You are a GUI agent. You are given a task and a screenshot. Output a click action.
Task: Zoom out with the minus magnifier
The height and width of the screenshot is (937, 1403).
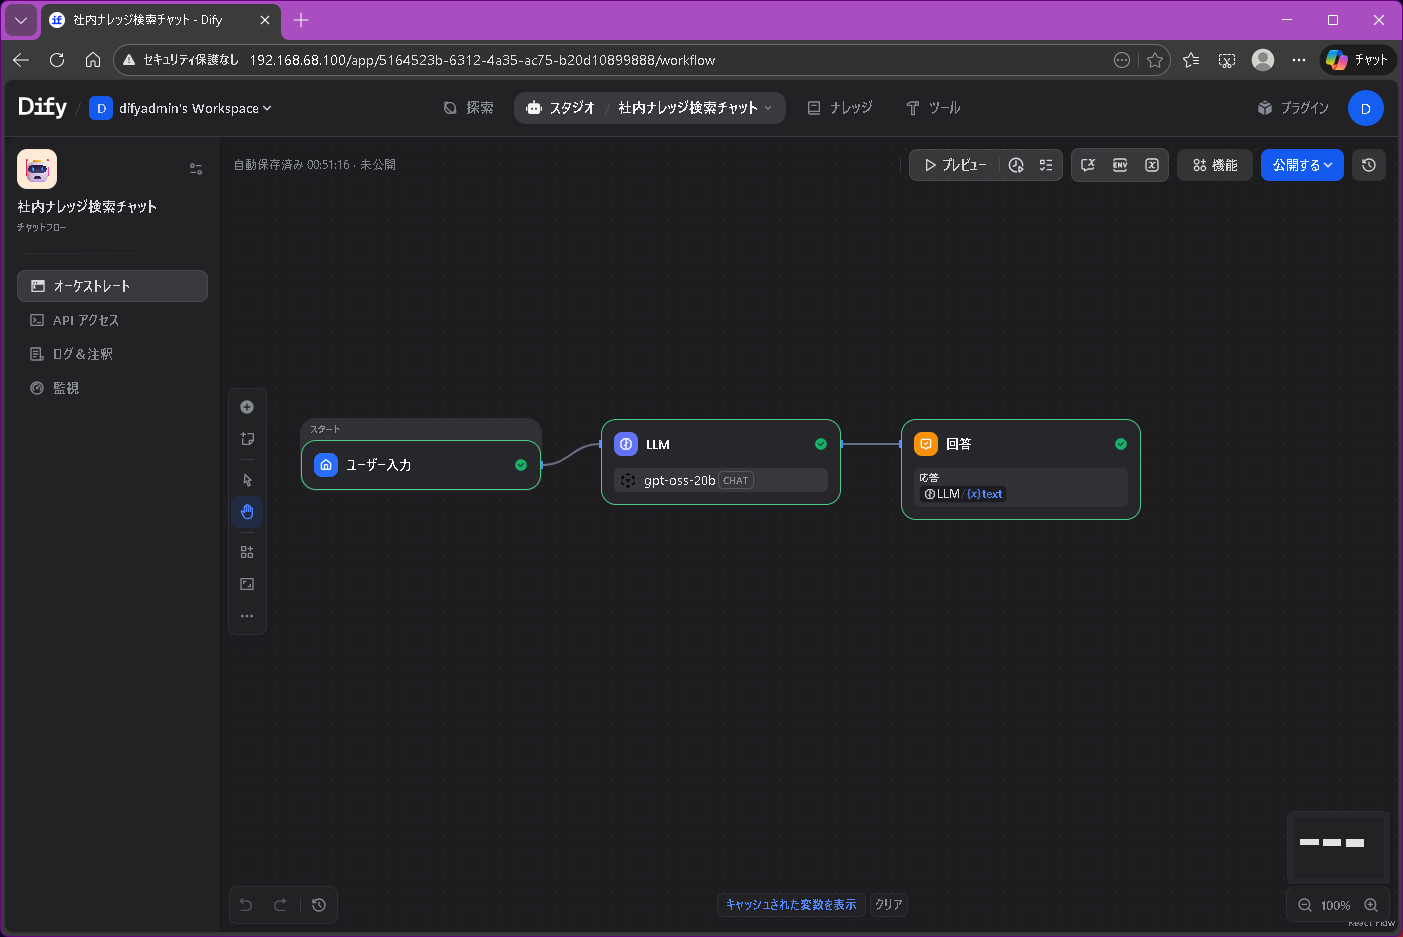coord(1305,905)
